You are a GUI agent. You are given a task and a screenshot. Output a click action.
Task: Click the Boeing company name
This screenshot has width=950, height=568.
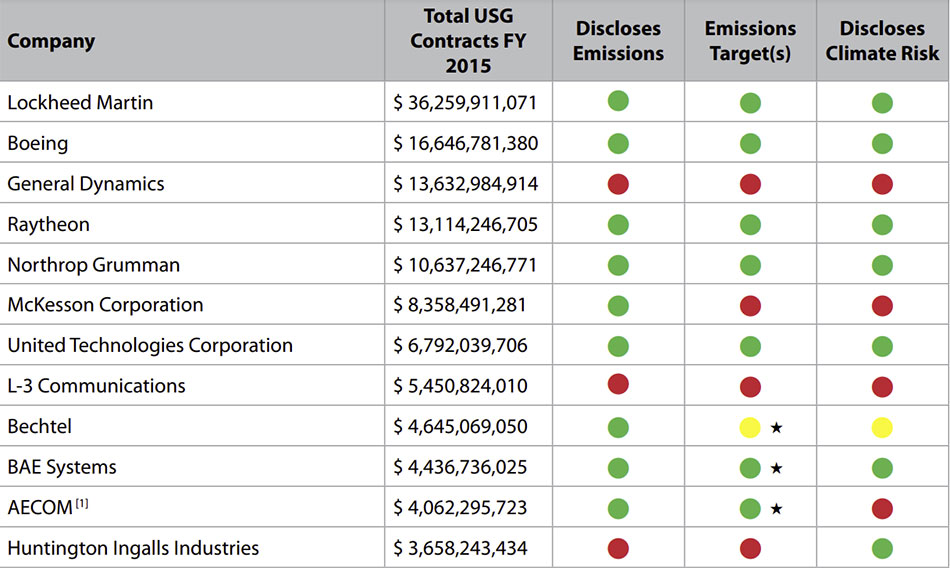tap(38, 143)
